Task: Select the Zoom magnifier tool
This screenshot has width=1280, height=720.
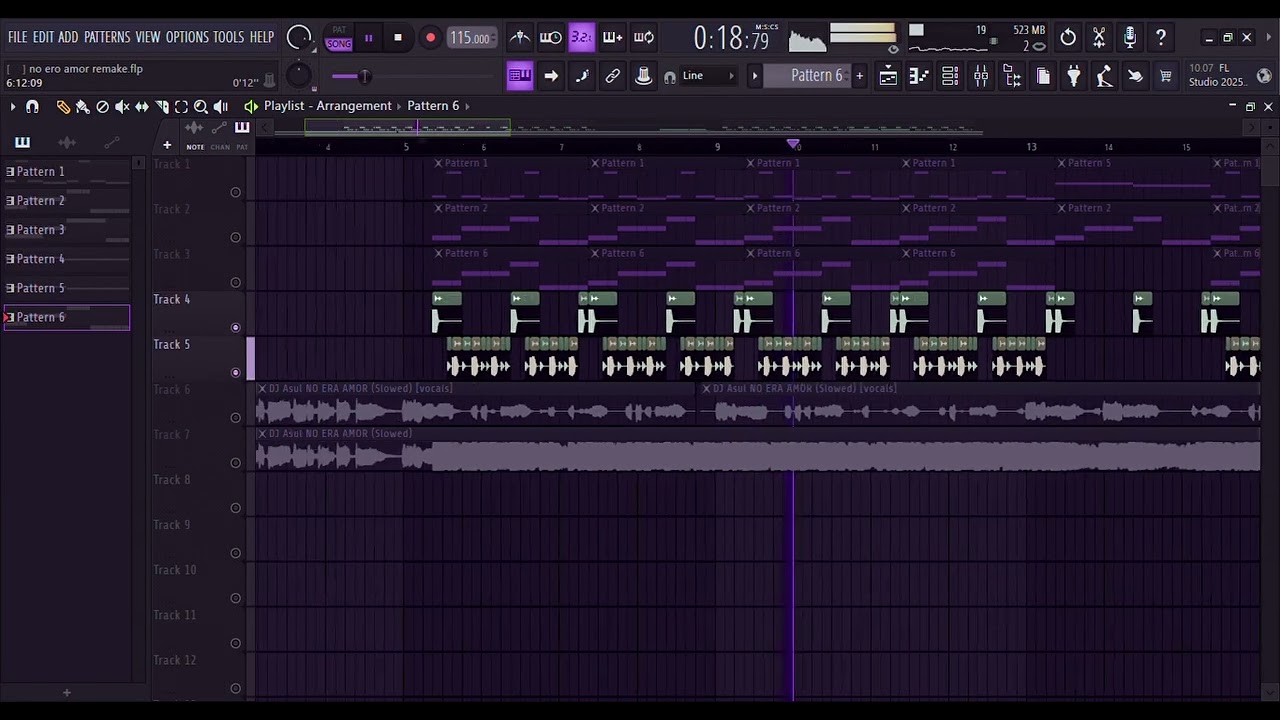Action: pyautogui.click(x=201, y=106)
